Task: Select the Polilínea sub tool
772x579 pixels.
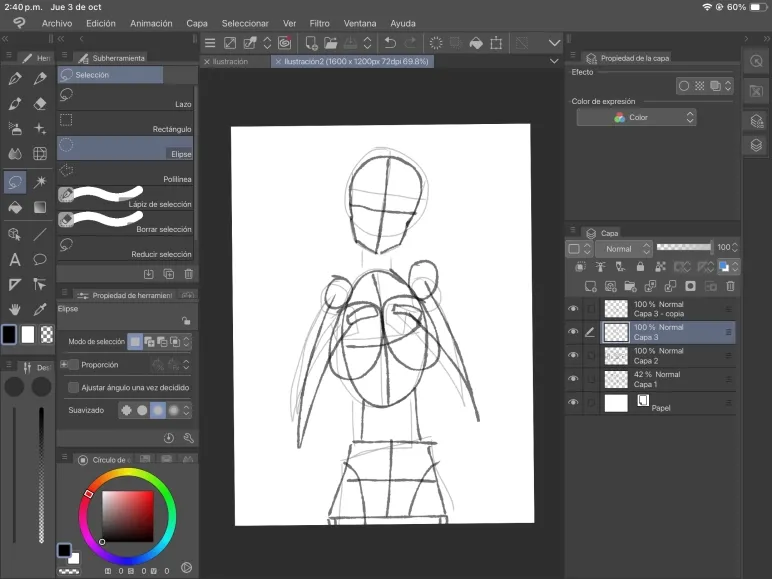Action: (125, 173)
